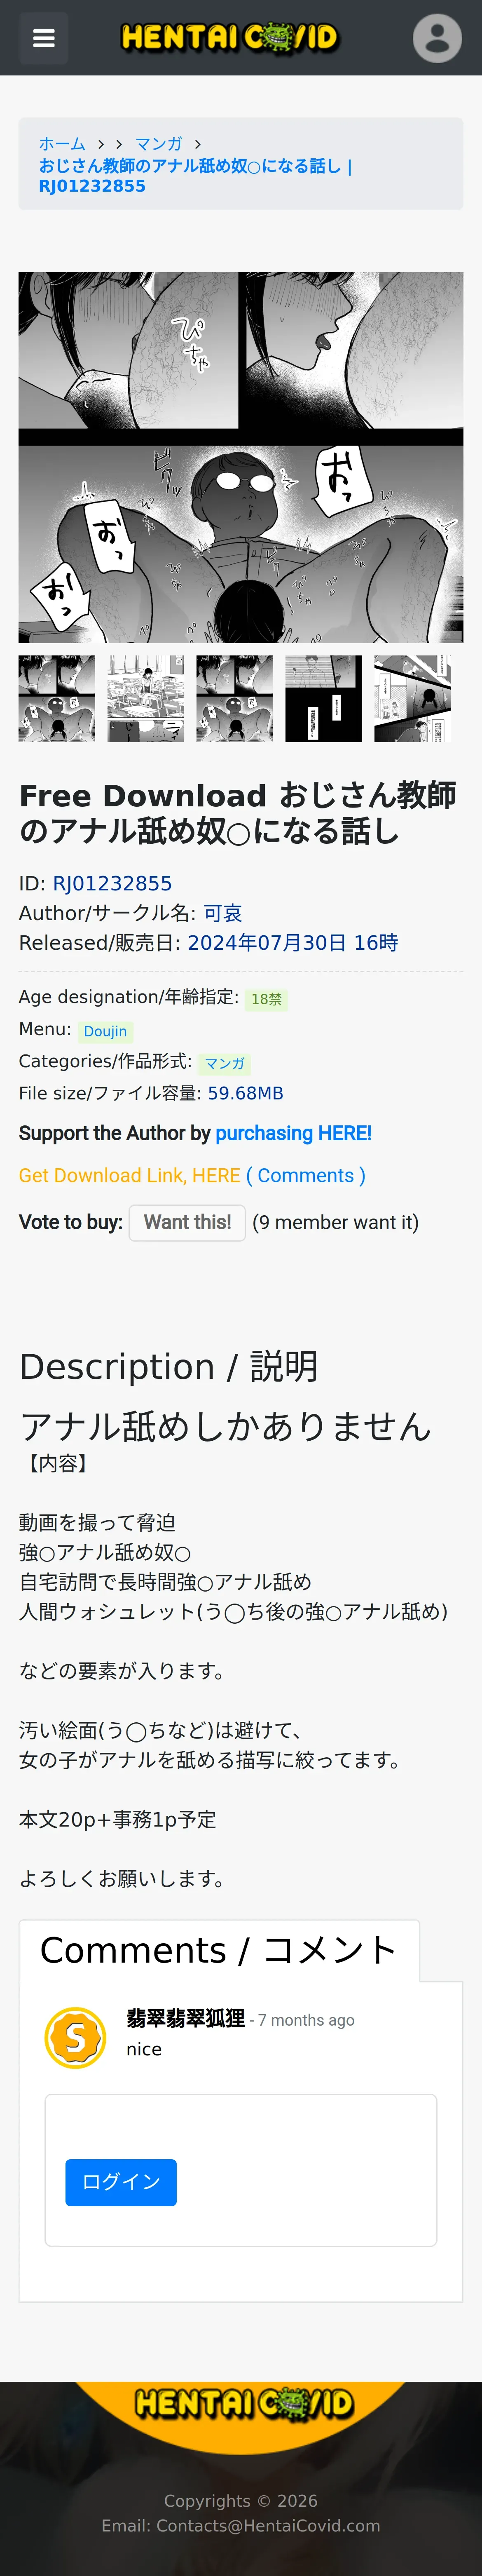Select the first preview thumbnail
The image size is (482, 2576).
click(x=57, y=698)
